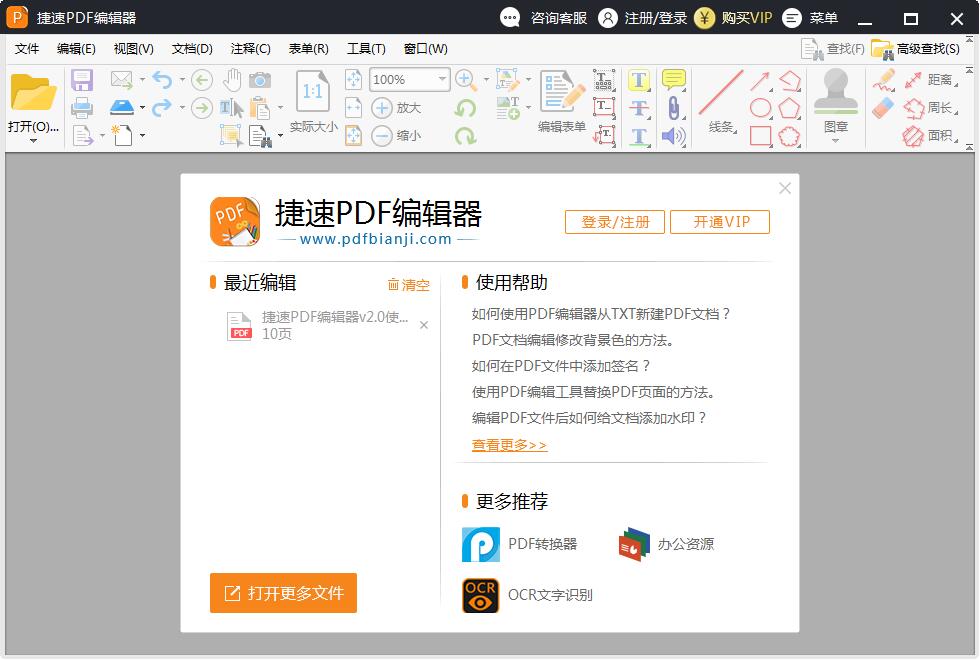The width and height of the screenshot is (980, 660).
Task: Select the rectangle shape tool
Action: 761,136
